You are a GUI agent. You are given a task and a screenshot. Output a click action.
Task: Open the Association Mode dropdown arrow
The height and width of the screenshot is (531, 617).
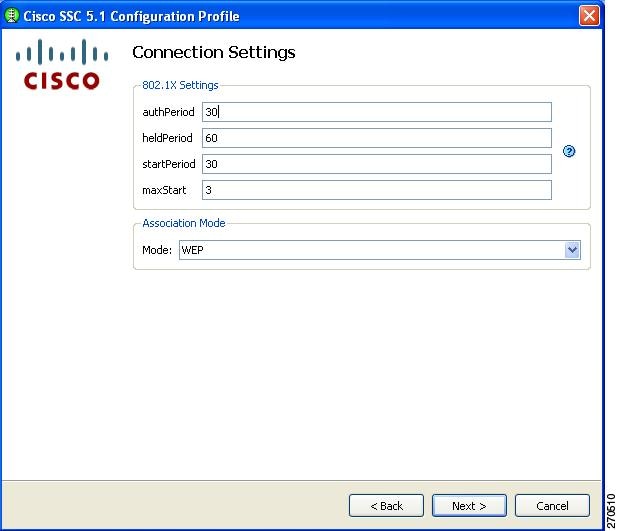(x=572, y=250)
